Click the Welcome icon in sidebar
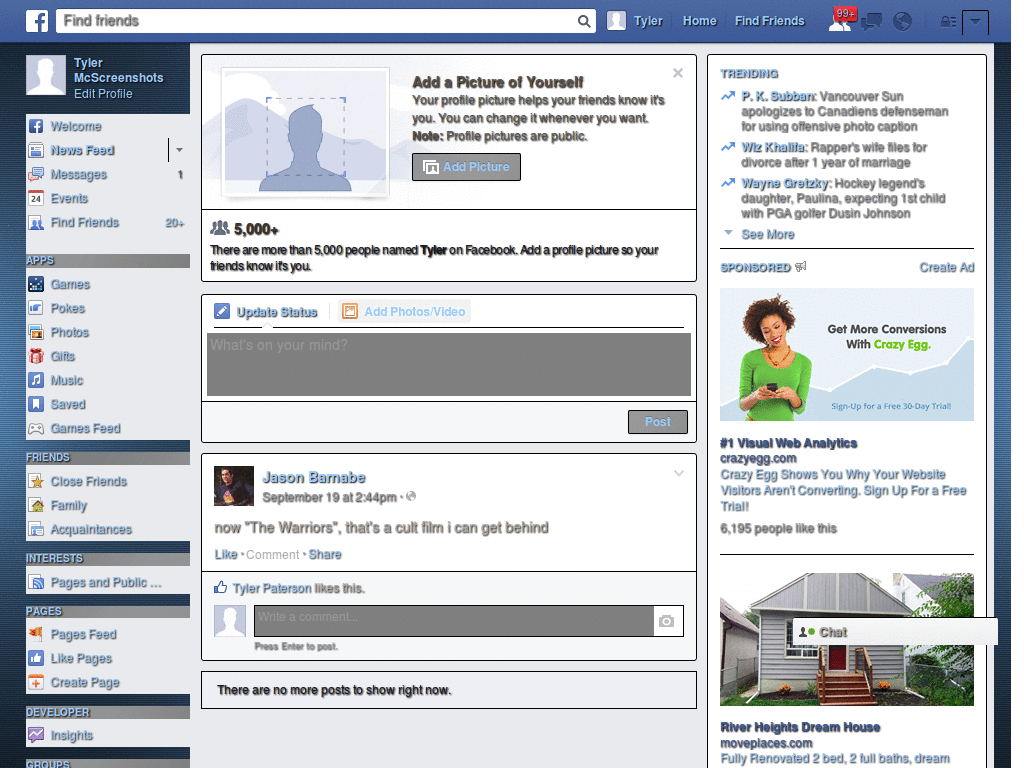1024x768 pixels. pos(36,126)
